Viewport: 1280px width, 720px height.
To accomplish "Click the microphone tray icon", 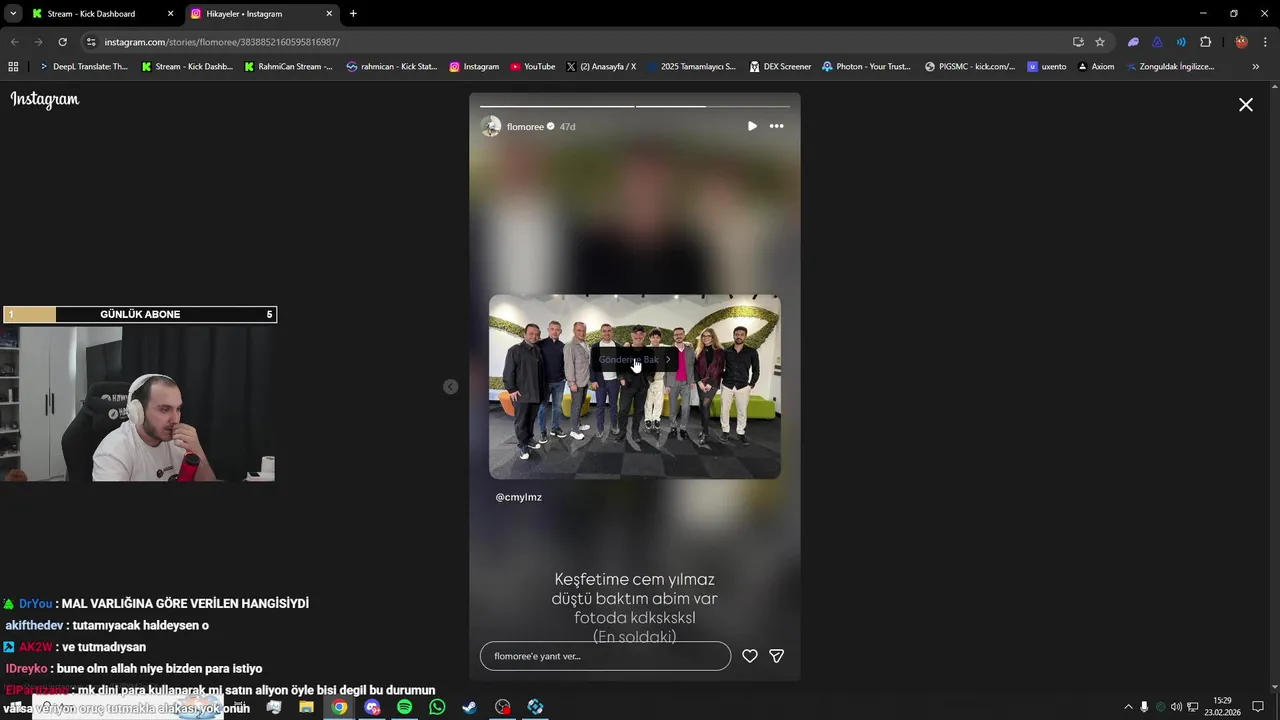I will [1144, 707].
